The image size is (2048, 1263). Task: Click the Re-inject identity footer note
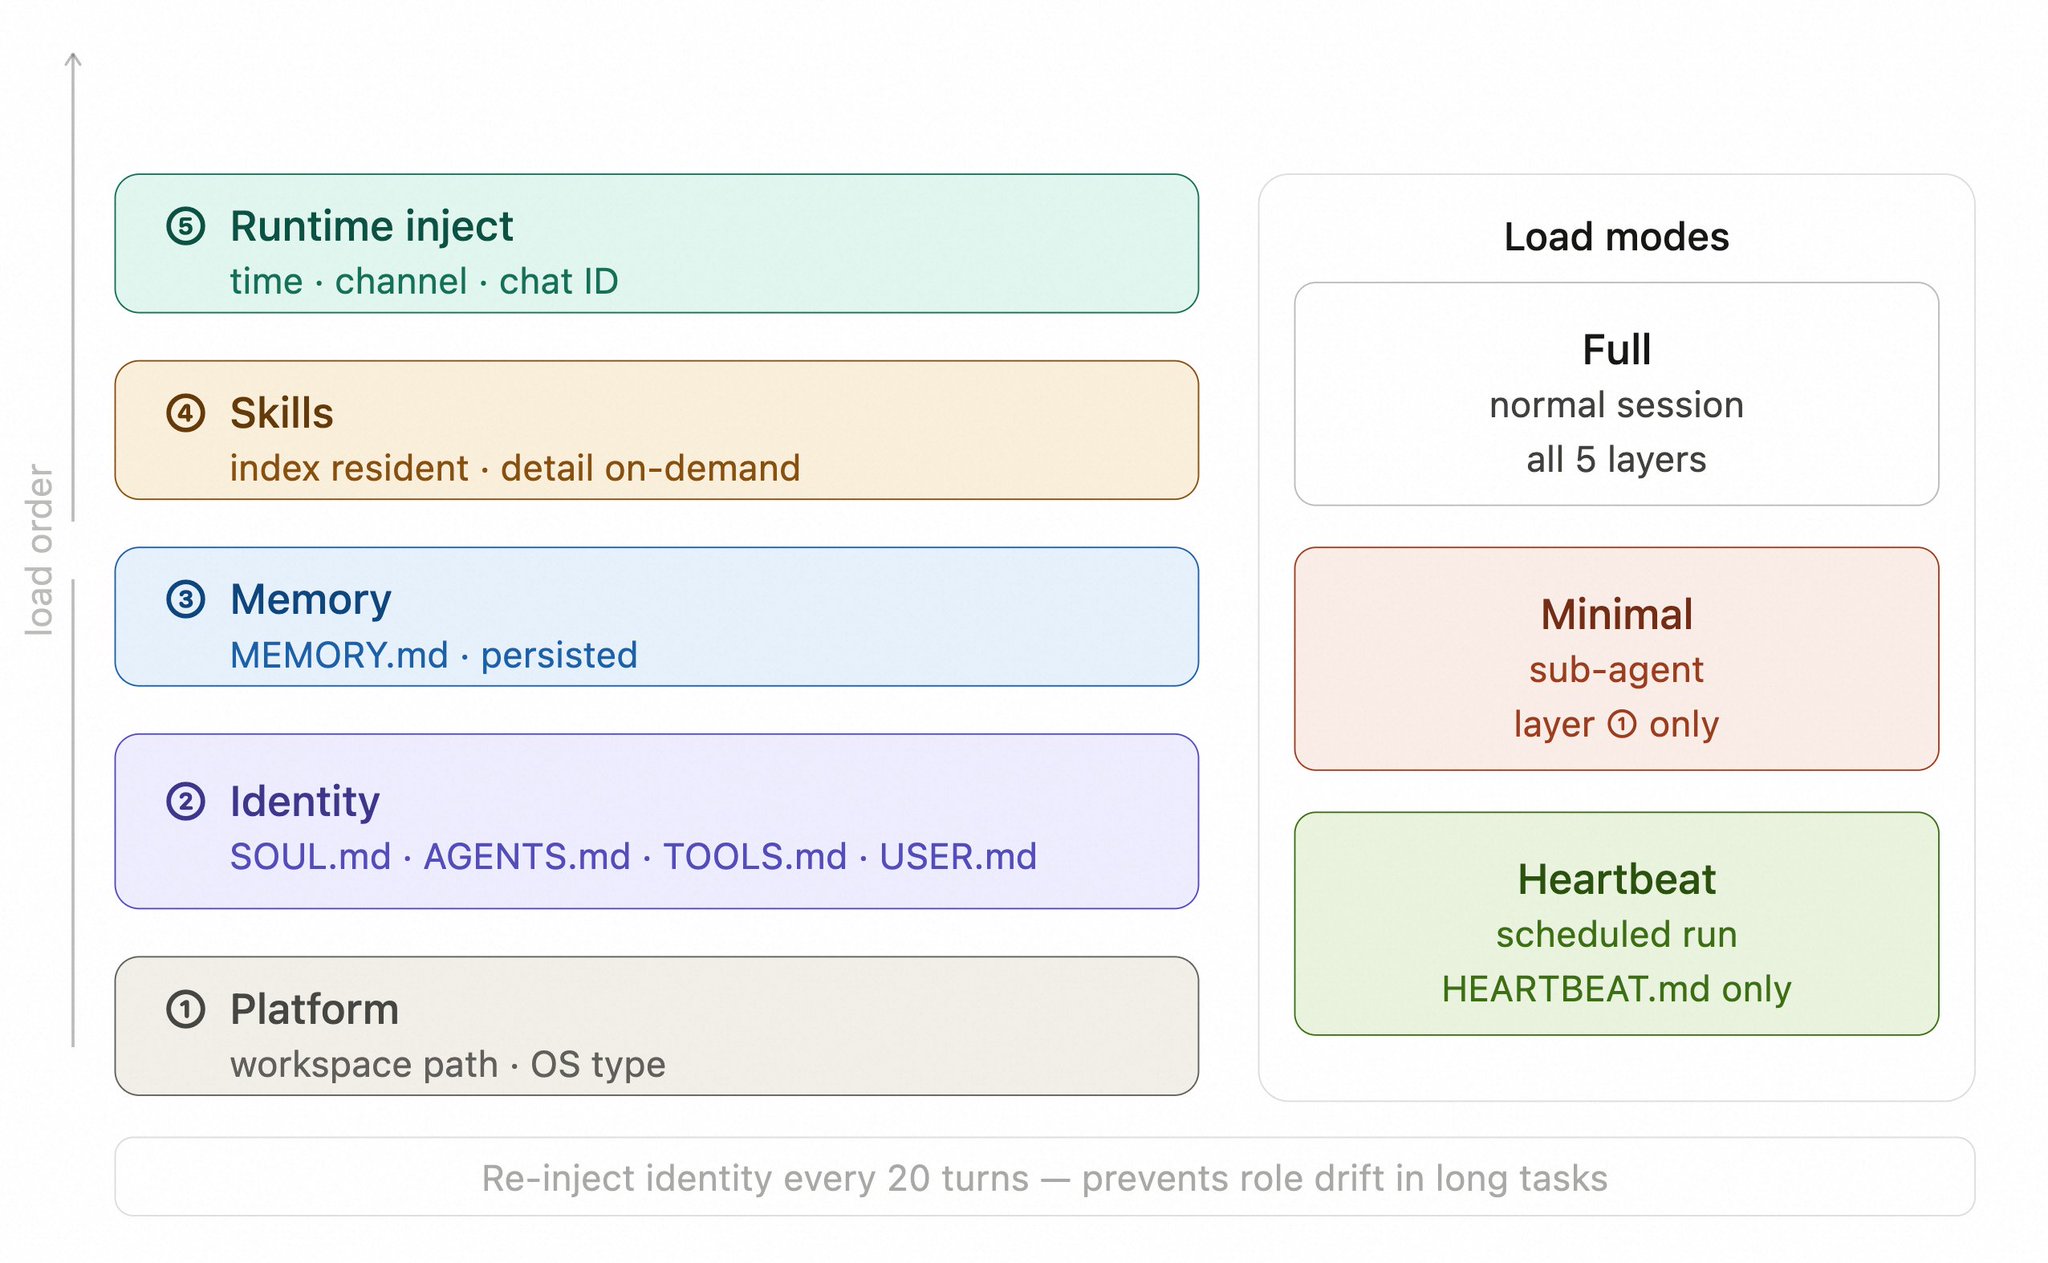click(1044, 1178)
